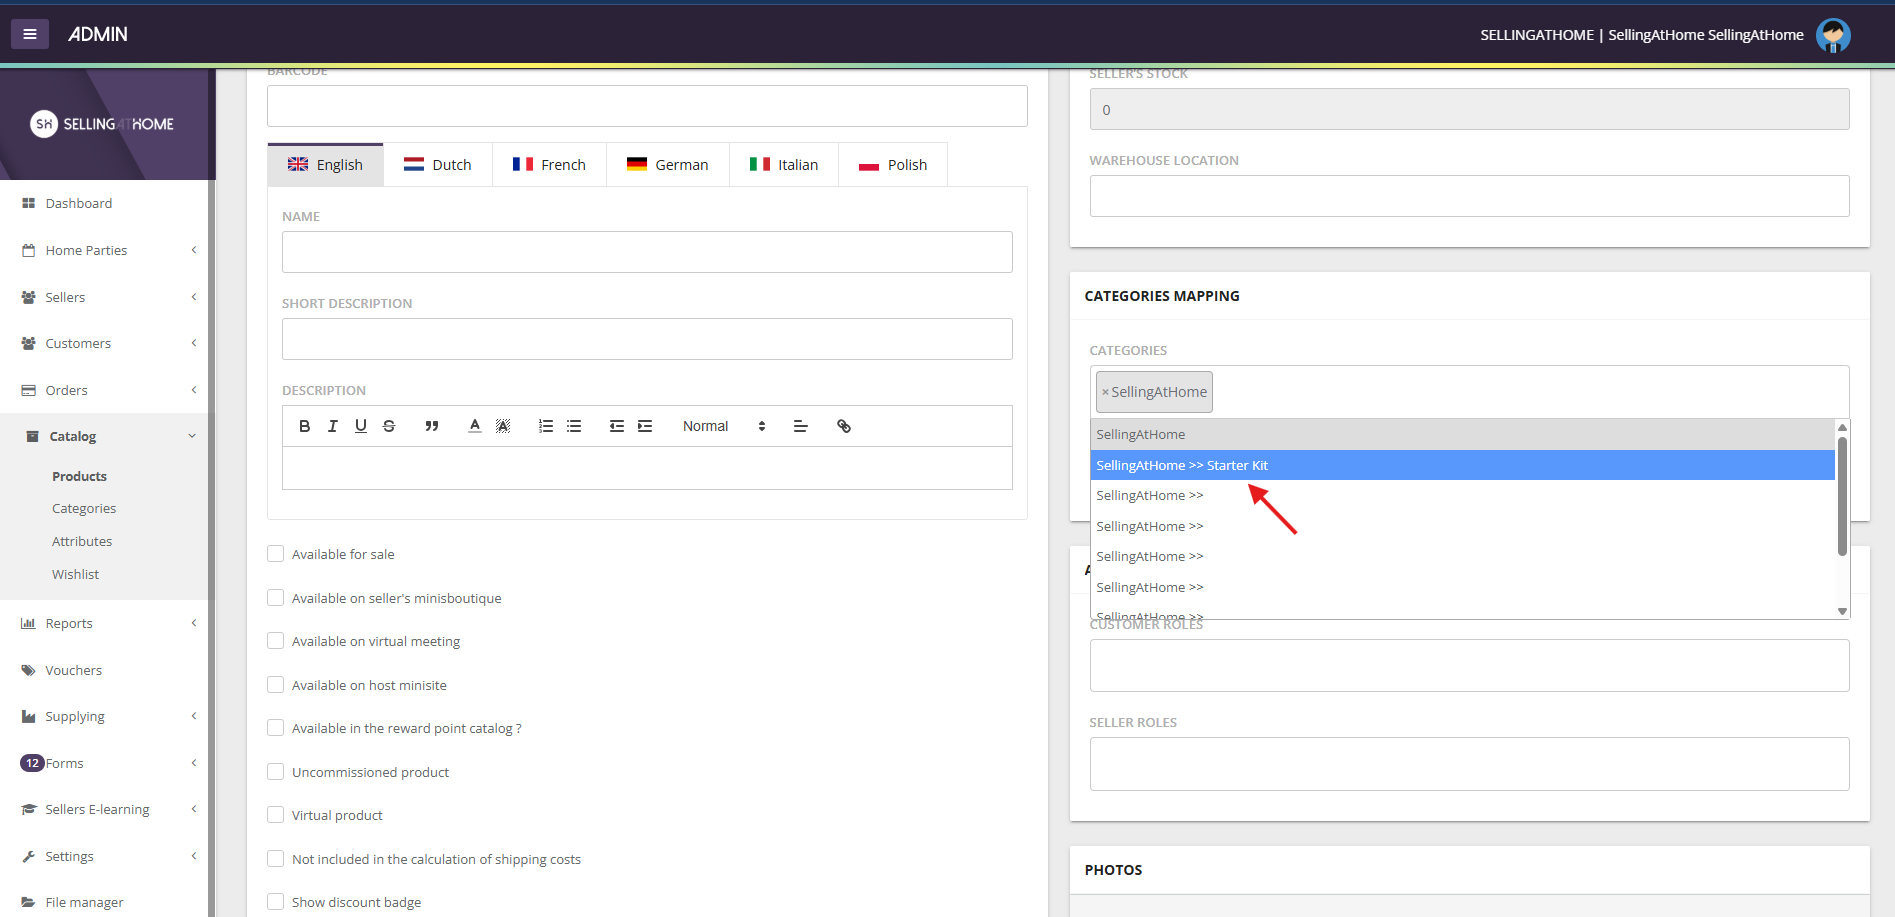Screen dimensions: 1895x917
Task: Tick the Uncommissioned product checkbox
Action: coord(276,772)
